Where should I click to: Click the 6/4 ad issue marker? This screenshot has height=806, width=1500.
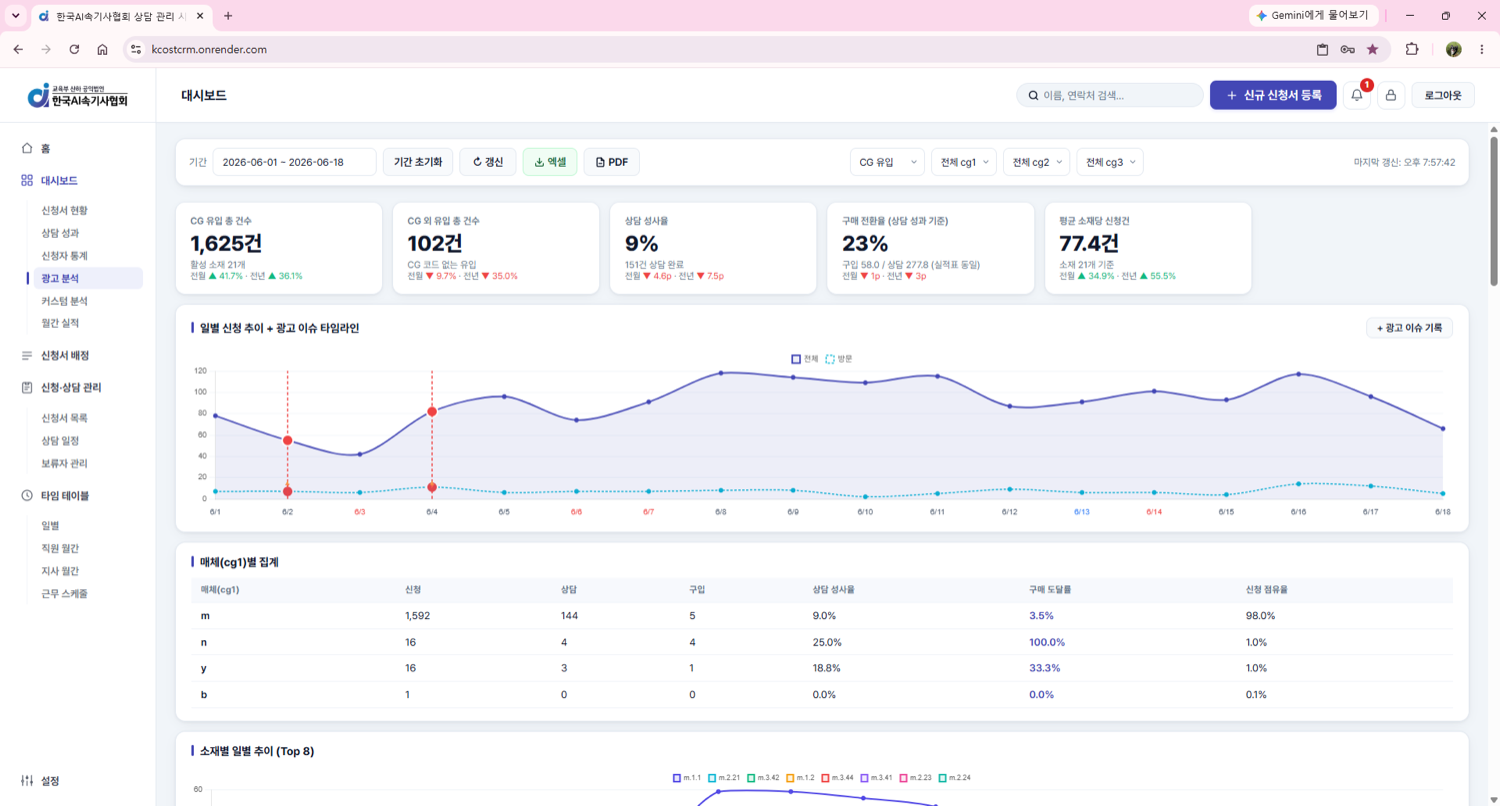click(x=432, y=411)
